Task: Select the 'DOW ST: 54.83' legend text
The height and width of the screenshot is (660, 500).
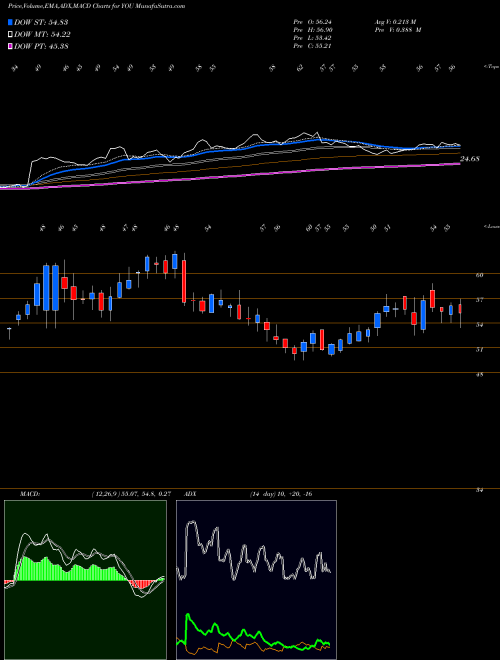Action: coord(41,22)
